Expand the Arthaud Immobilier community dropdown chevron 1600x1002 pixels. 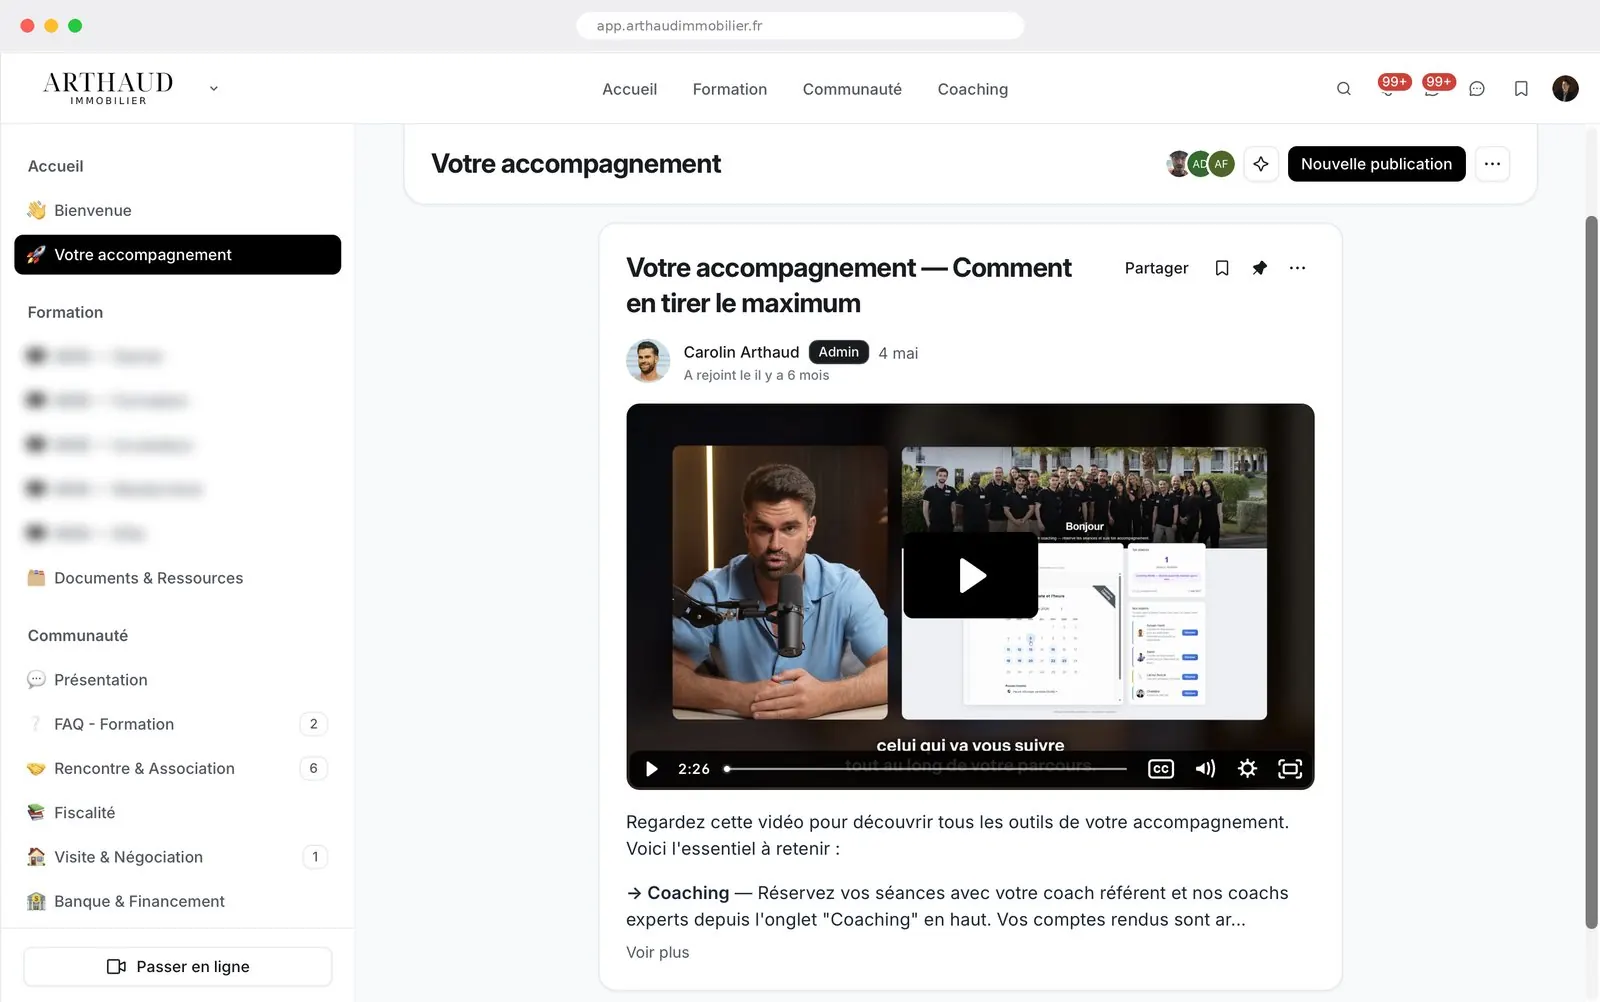tap(213, 89)
